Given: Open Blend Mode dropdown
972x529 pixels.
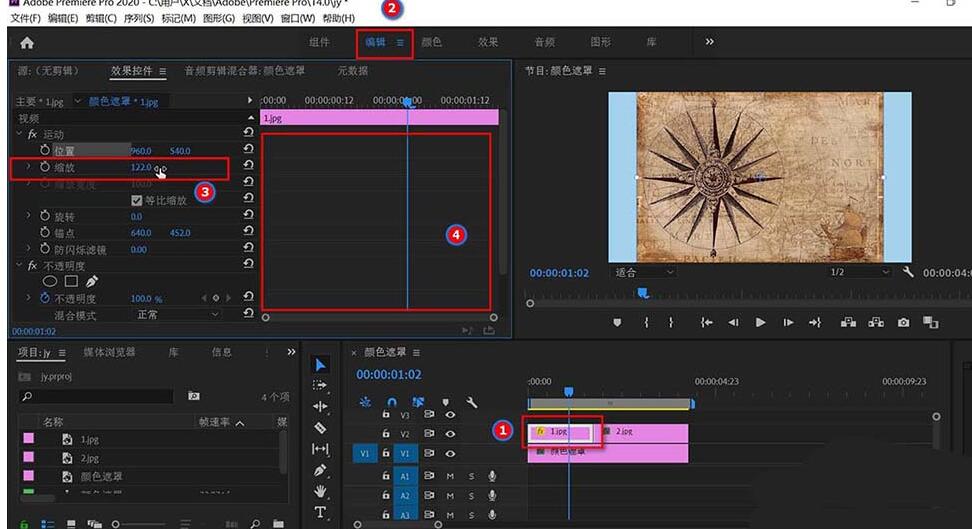Looking at the screenshot, I should (177, 314).
